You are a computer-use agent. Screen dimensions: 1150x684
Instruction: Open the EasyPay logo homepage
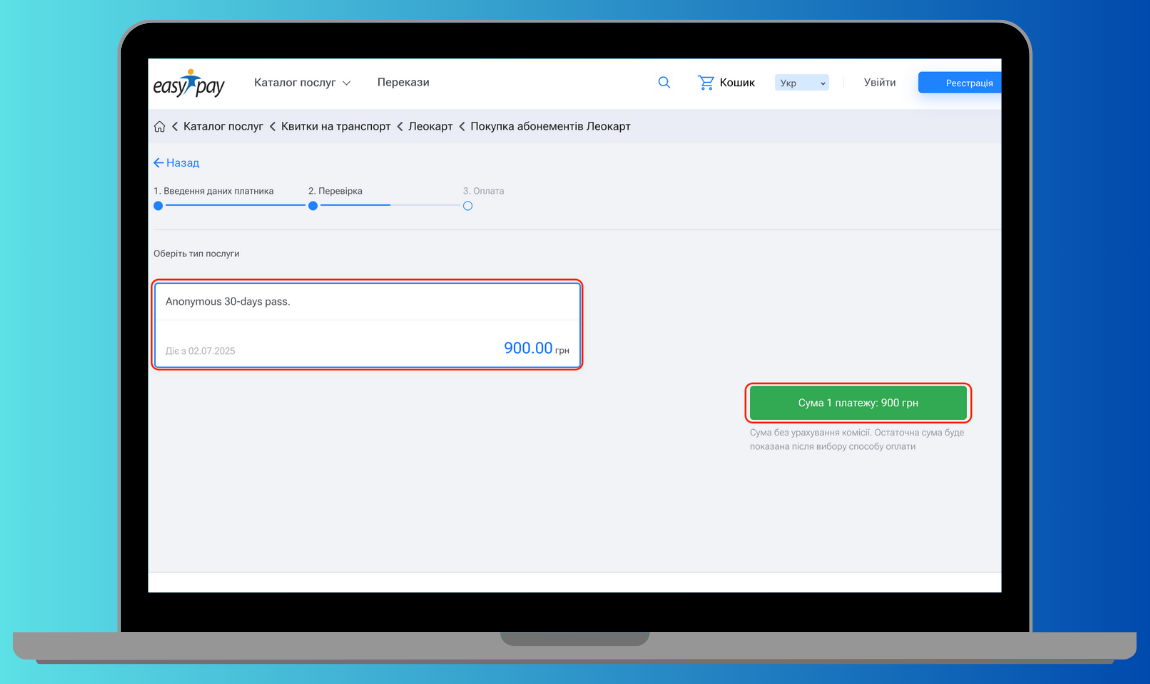[x=188, y=84]
